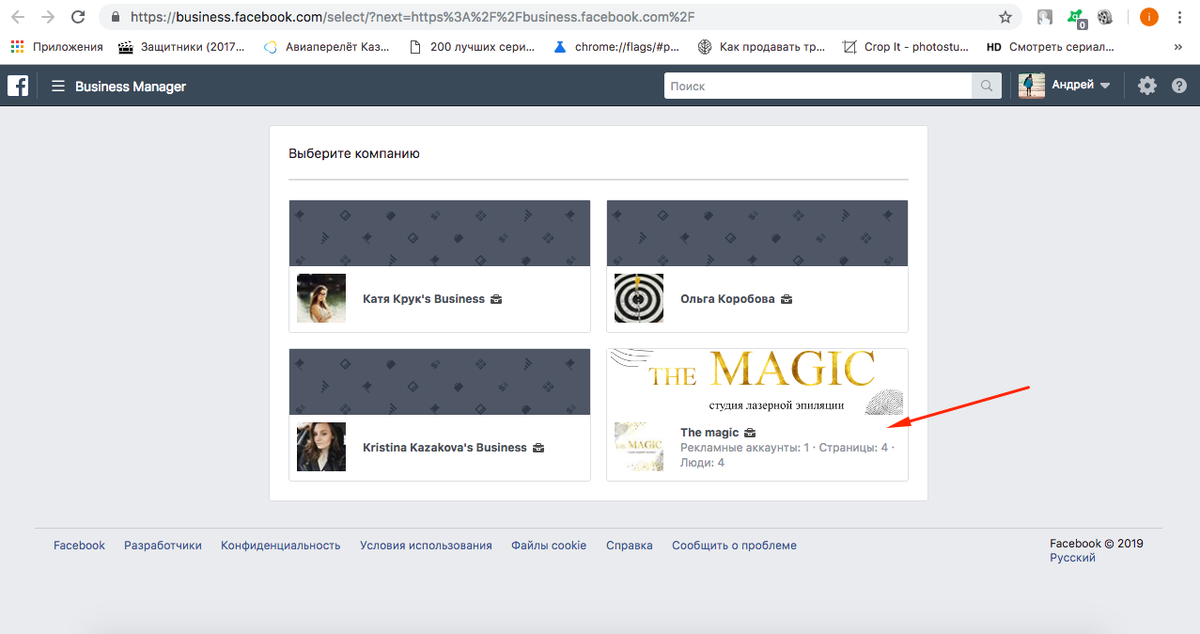Click Kristina Kazakova's profile photo
Screen dimensions: 1200x634
321,447
